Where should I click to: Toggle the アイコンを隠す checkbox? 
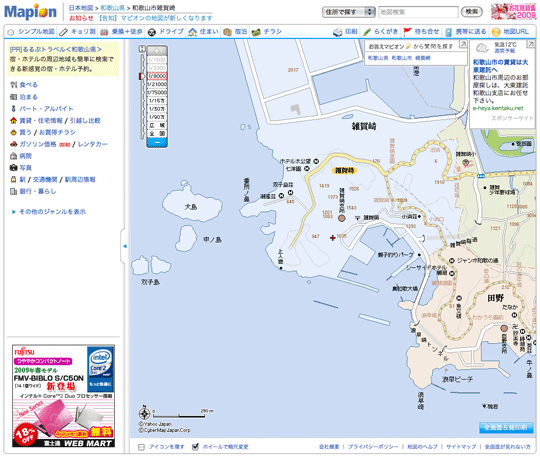141,447
